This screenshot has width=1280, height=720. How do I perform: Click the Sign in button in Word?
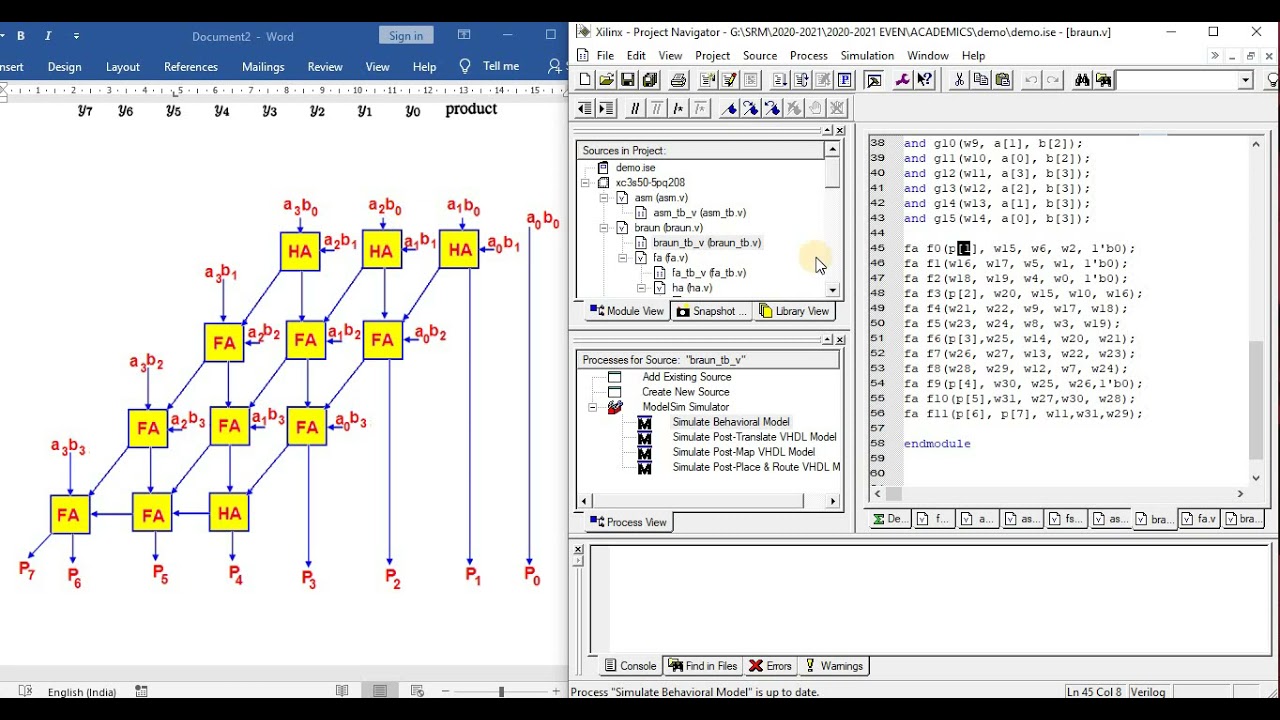[406, 36]
